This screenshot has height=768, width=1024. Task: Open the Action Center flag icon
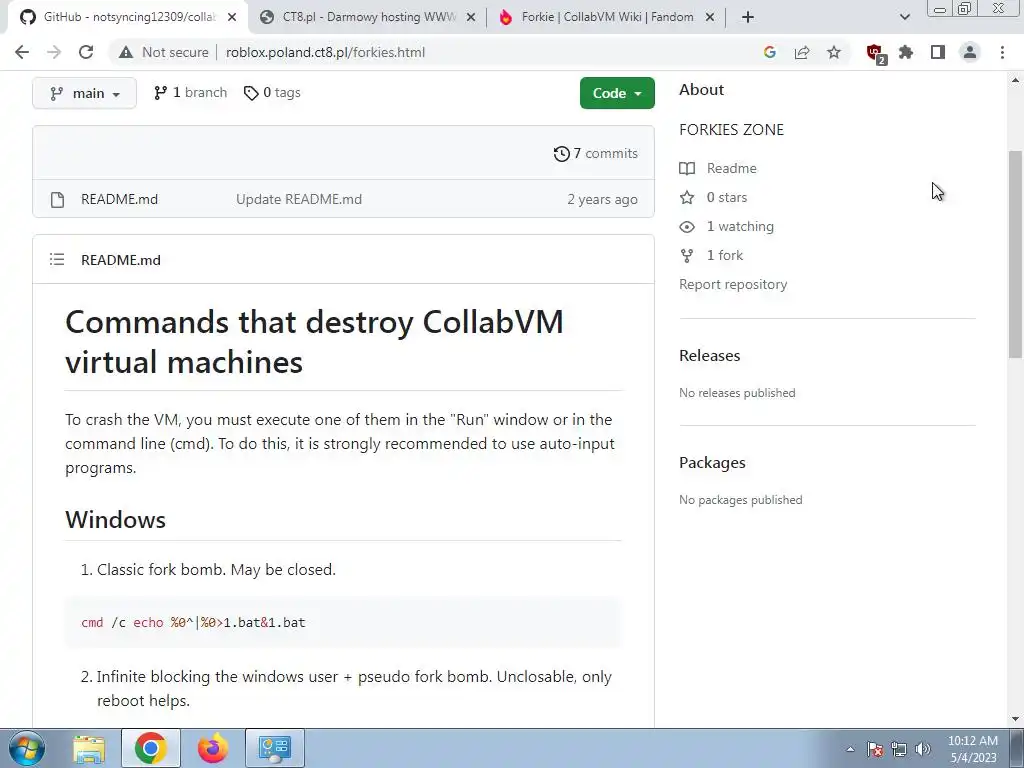(x=875, y=749)
